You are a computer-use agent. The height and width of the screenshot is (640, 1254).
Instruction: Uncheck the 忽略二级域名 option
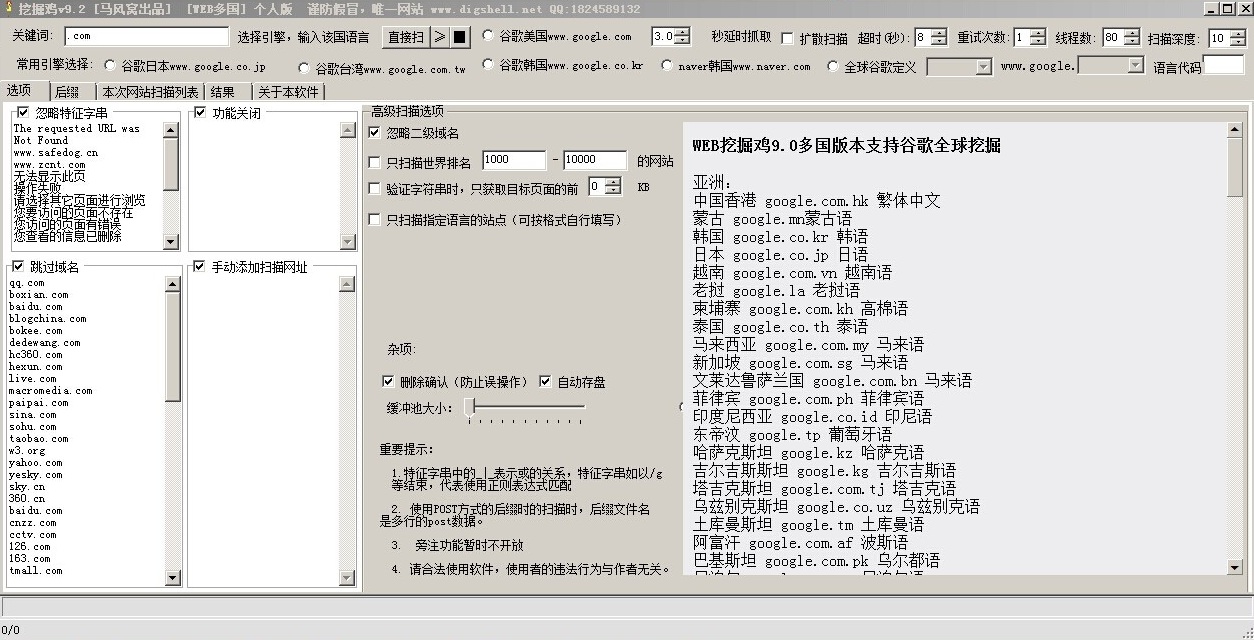click(x=374, y=131)
